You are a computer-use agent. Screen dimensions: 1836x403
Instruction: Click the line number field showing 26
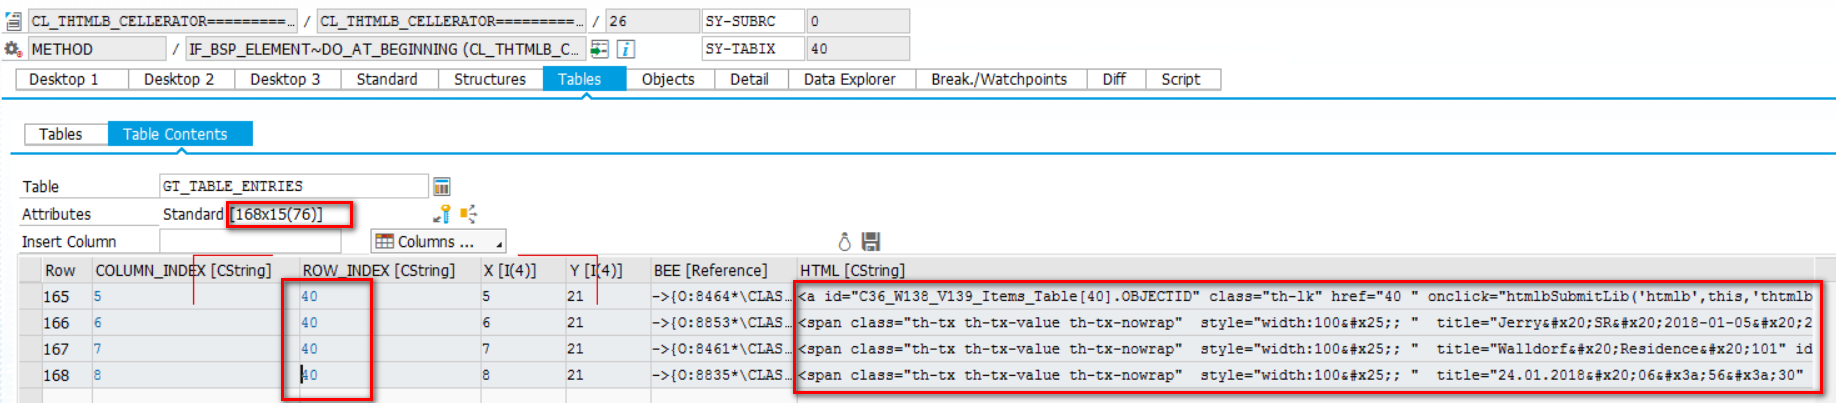[x=653, y=21]
